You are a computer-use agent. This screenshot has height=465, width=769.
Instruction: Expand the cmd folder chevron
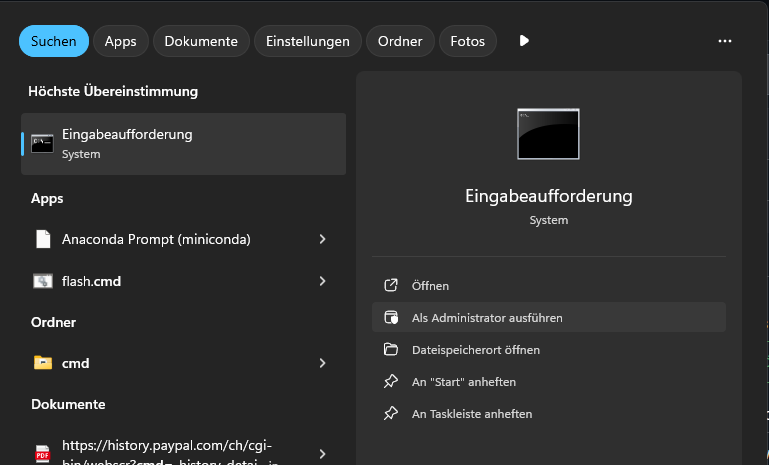[x=322, y=363]
